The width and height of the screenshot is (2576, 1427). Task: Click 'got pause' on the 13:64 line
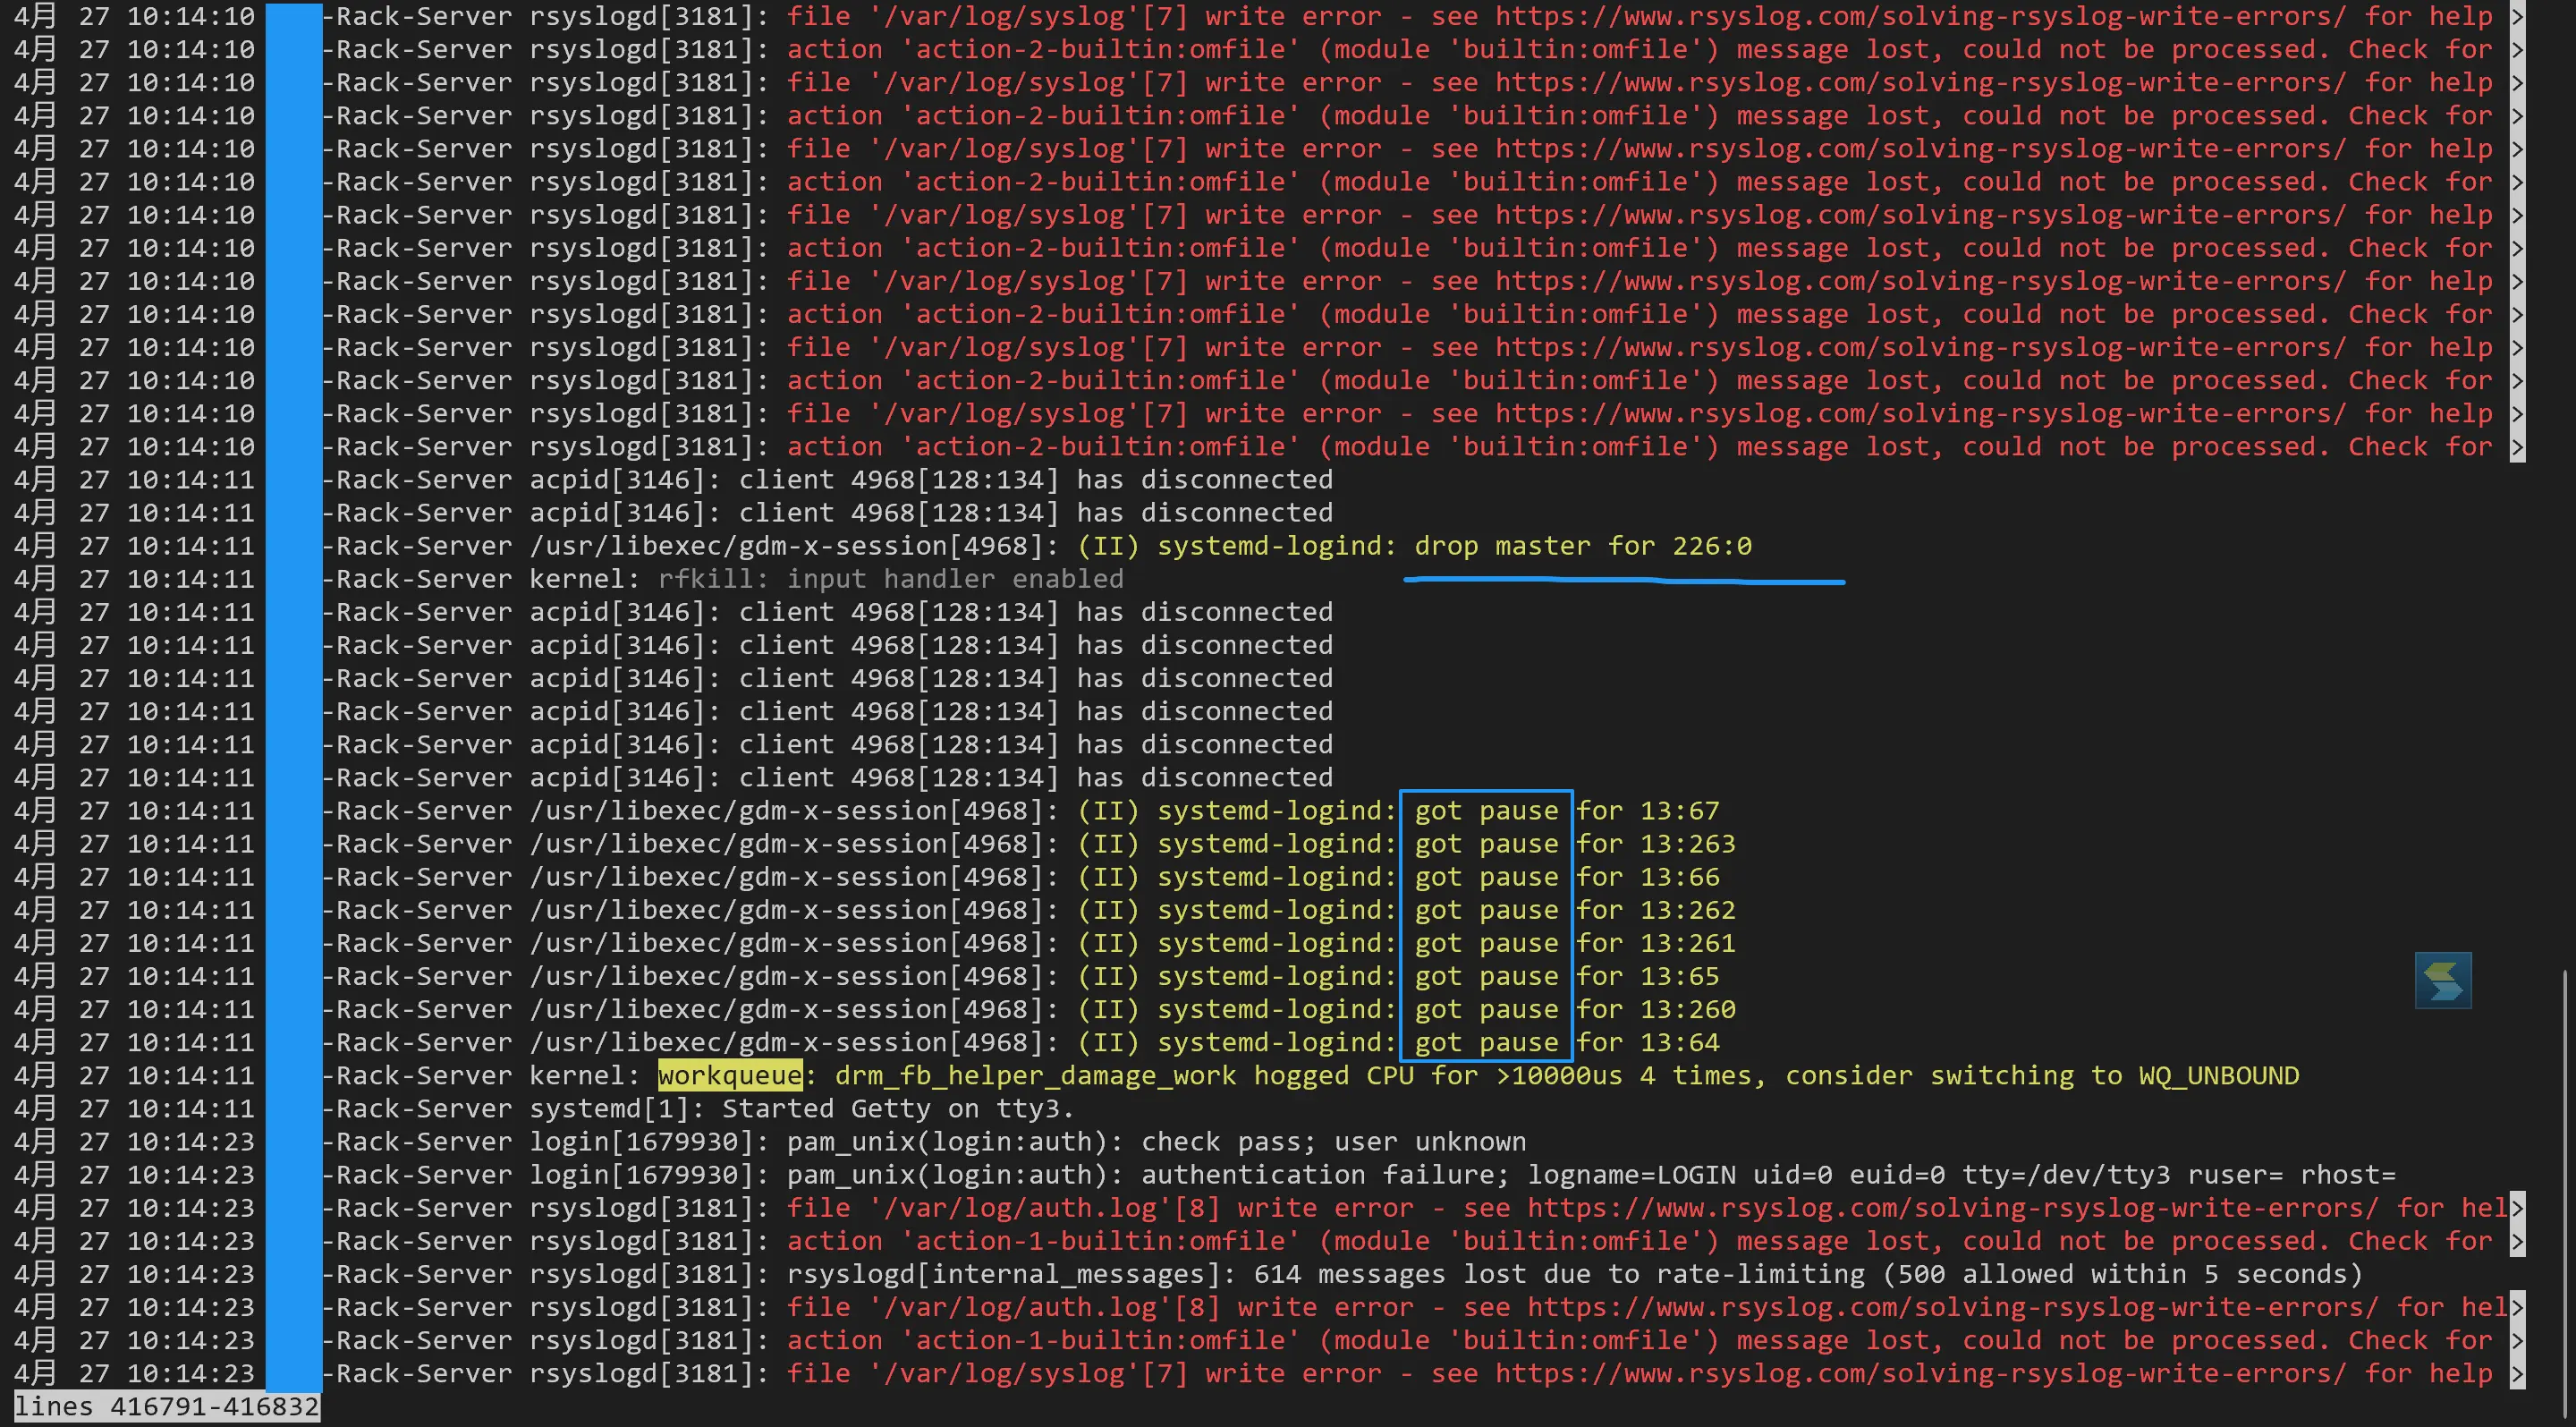(x=1485, y=1042)
